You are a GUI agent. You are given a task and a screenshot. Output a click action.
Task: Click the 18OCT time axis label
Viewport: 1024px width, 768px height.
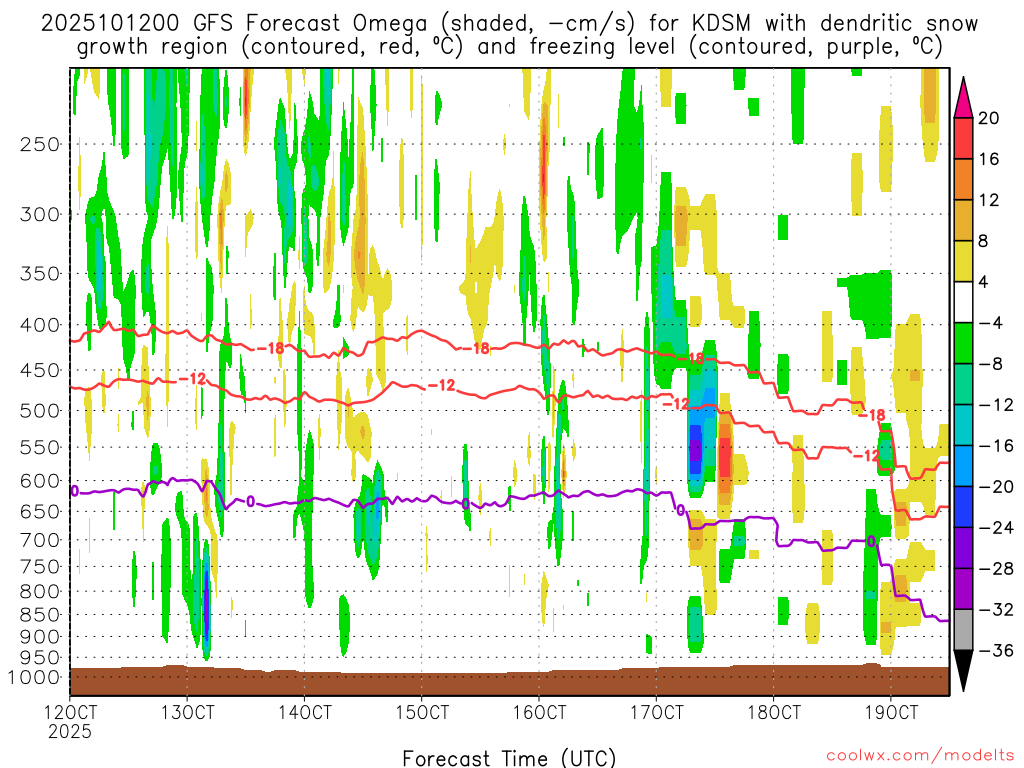pyautogui.click(x=773, y=712)
